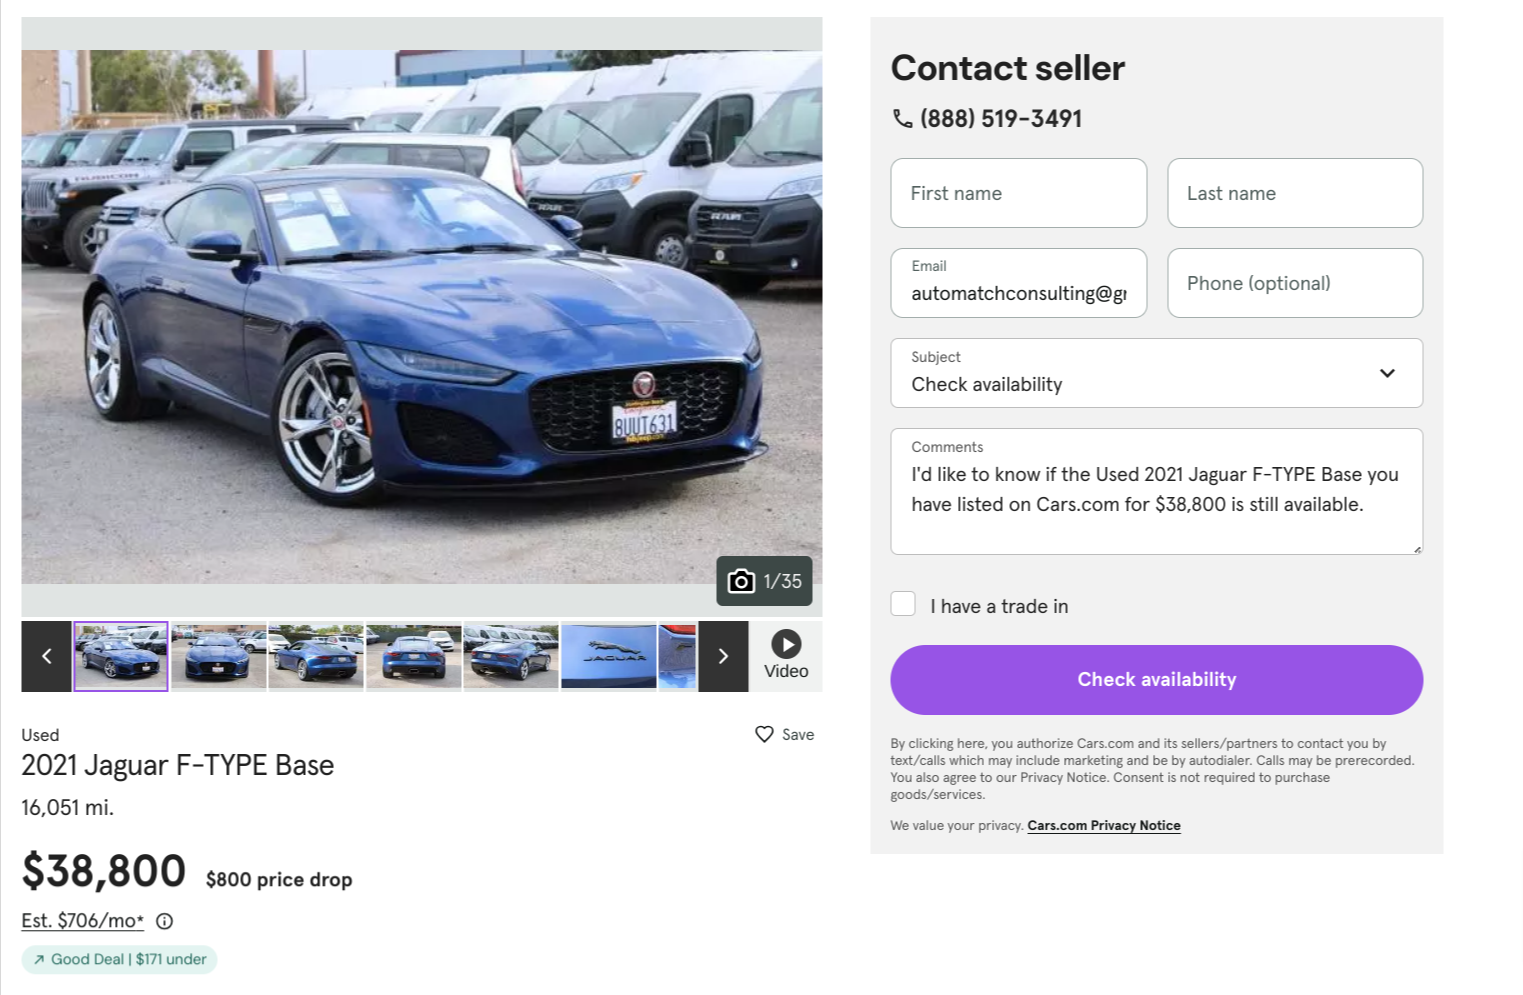Click the Good Deal badge
This screenshot has width=1523, height=995.
click(120, 959)
